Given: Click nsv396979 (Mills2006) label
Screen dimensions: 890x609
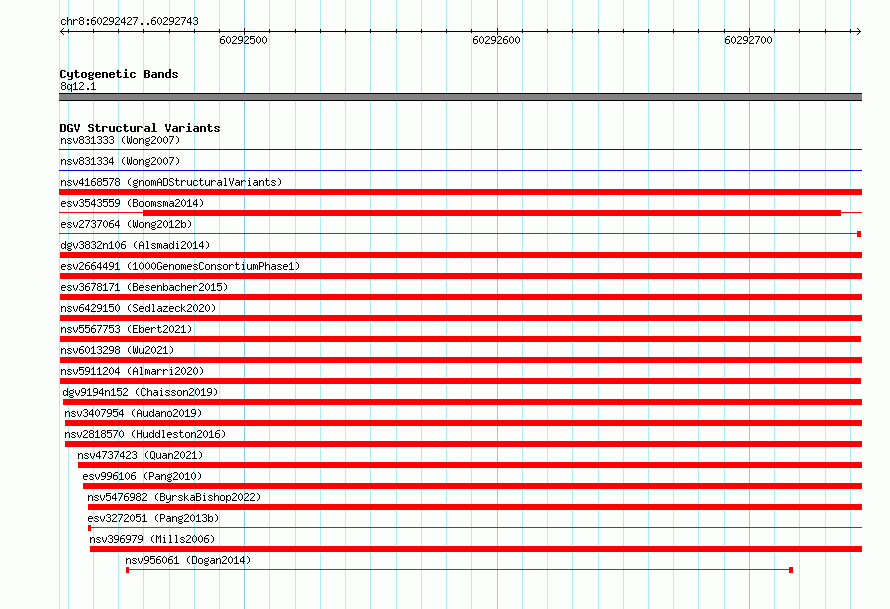Looking at the screenshot, I should pyautogui.click(x=152, y=539).
